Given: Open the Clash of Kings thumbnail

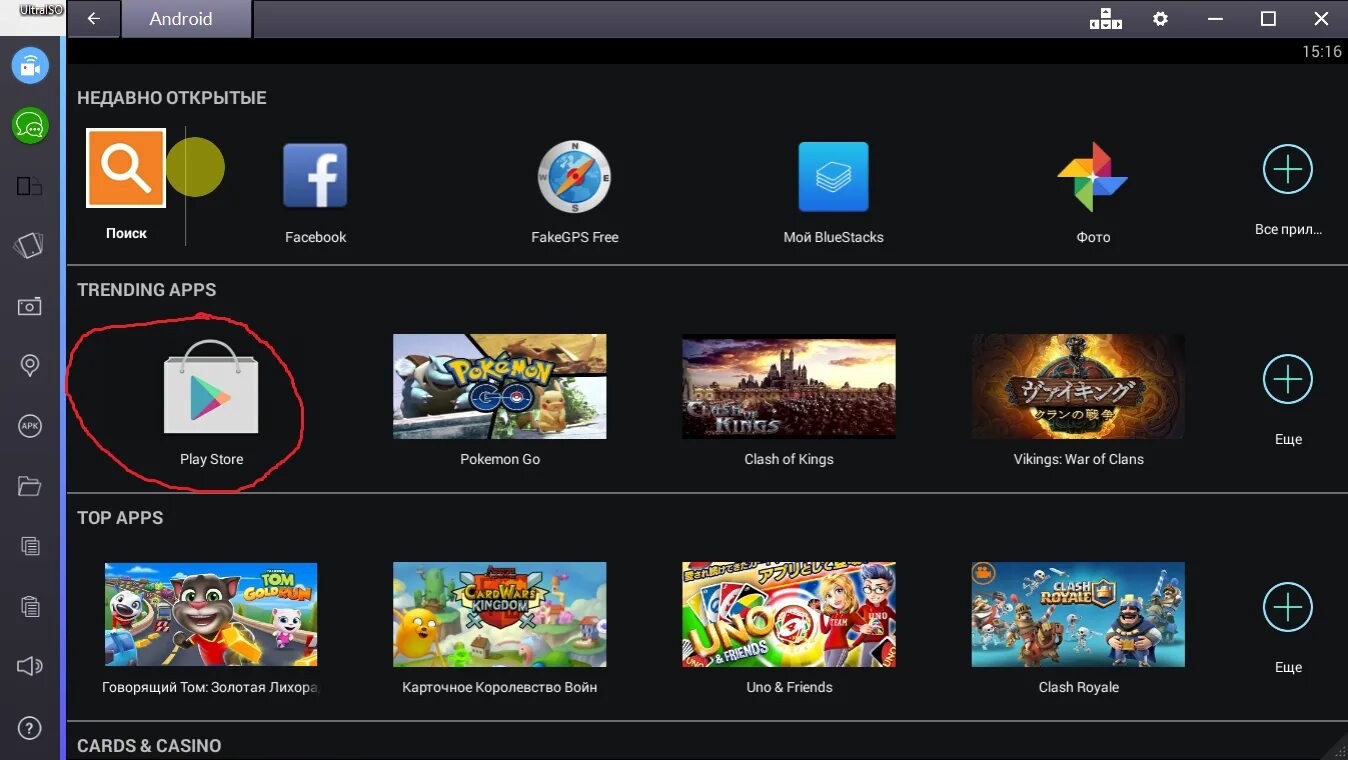Looking at the screenshot, I should coord(789,386).
